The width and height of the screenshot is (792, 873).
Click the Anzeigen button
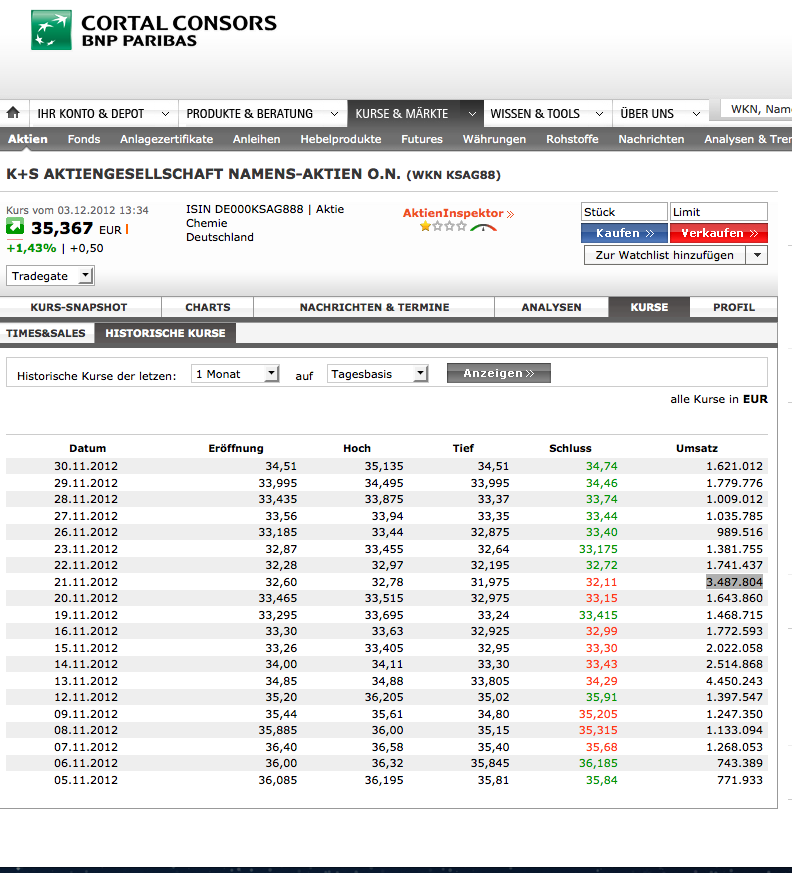[x=499, y=373]
